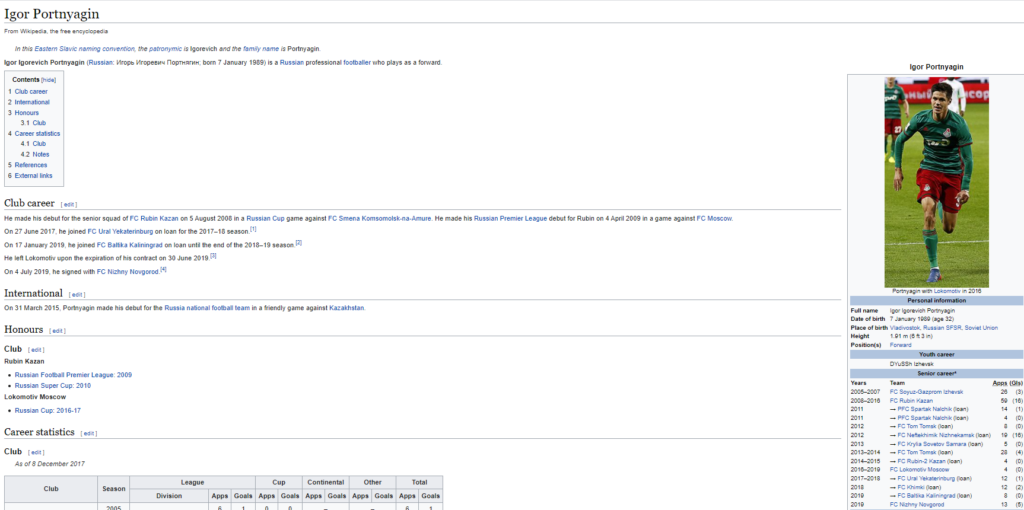
Task: Click 'As of 8 December 2017' note
Action: [50, 464]
